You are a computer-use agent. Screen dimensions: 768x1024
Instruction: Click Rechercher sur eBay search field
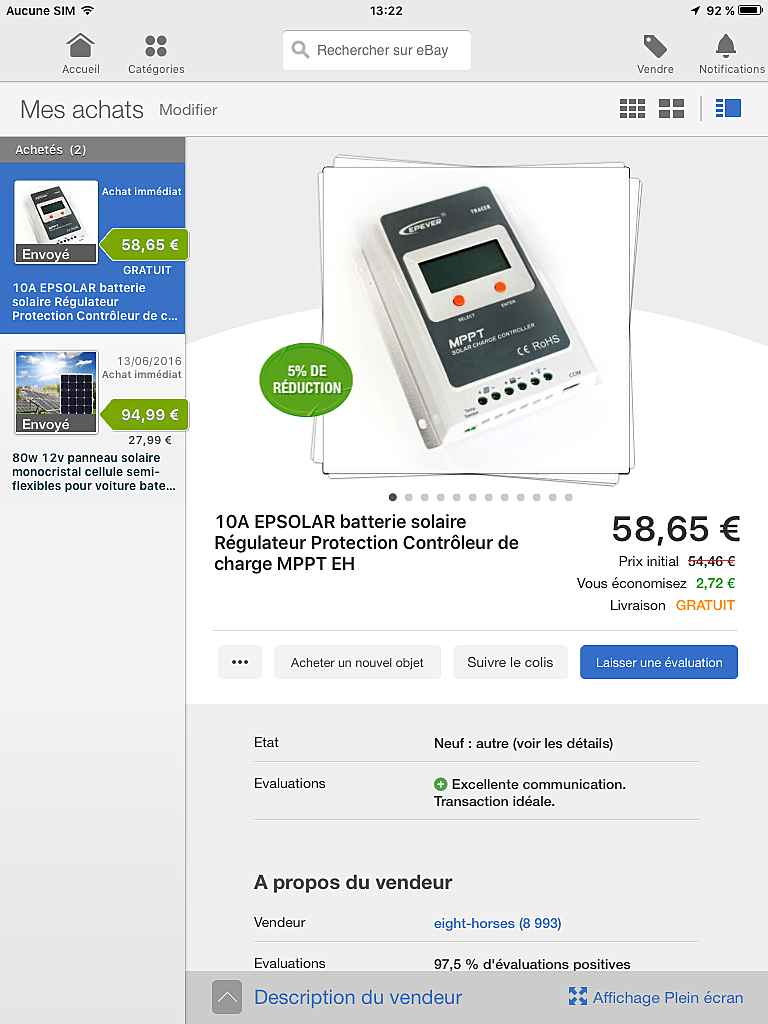[377, 50]
